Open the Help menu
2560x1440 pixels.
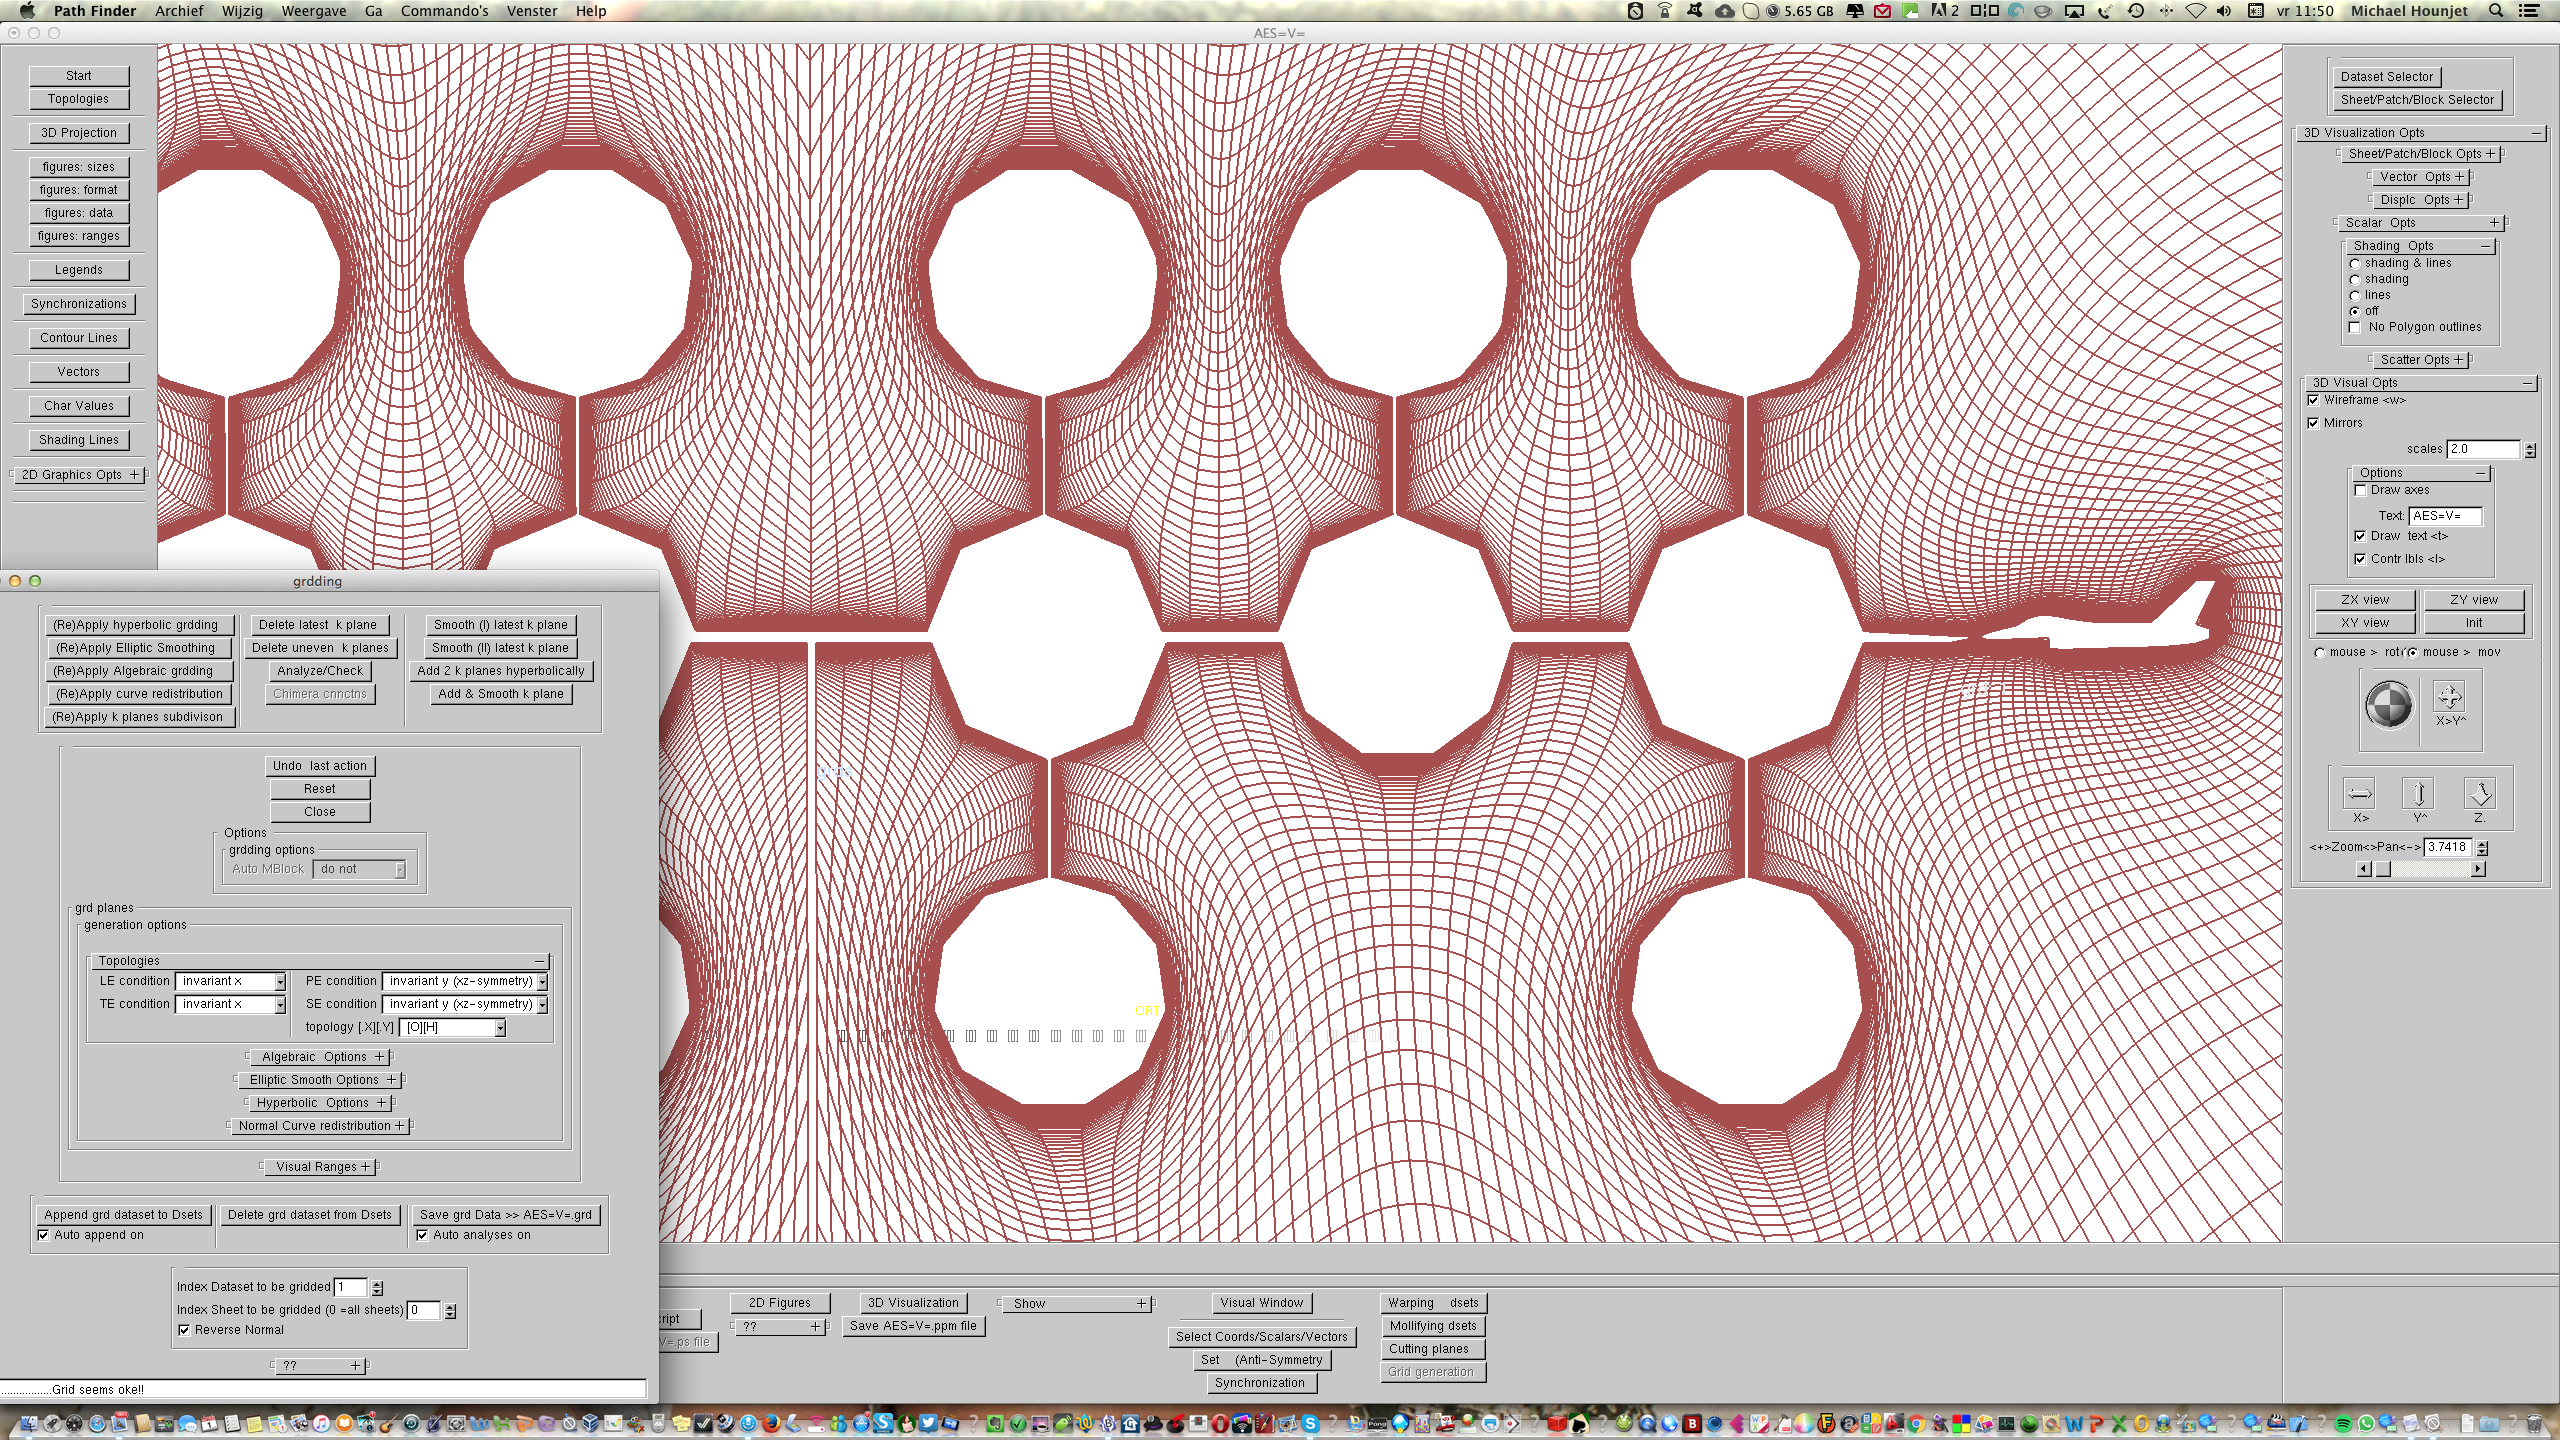590,11
